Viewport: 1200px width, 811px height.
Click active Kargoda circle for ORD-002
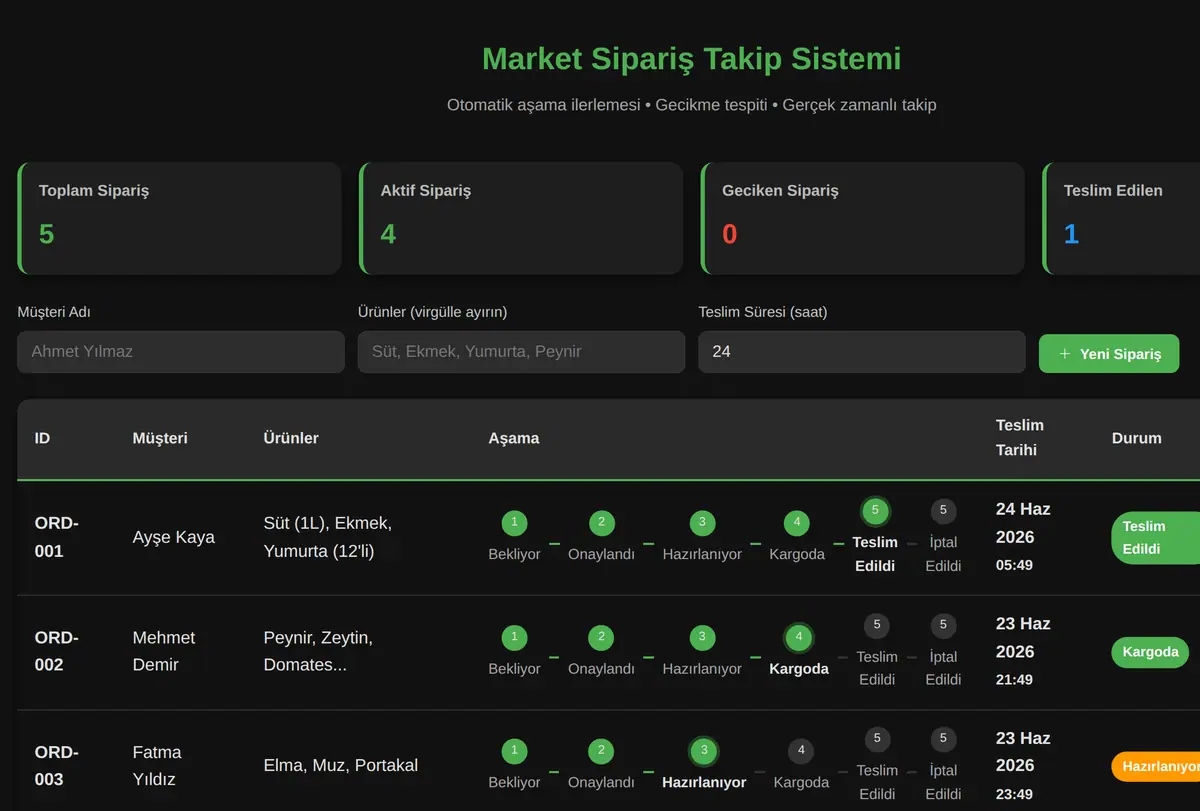coord(799,637)
